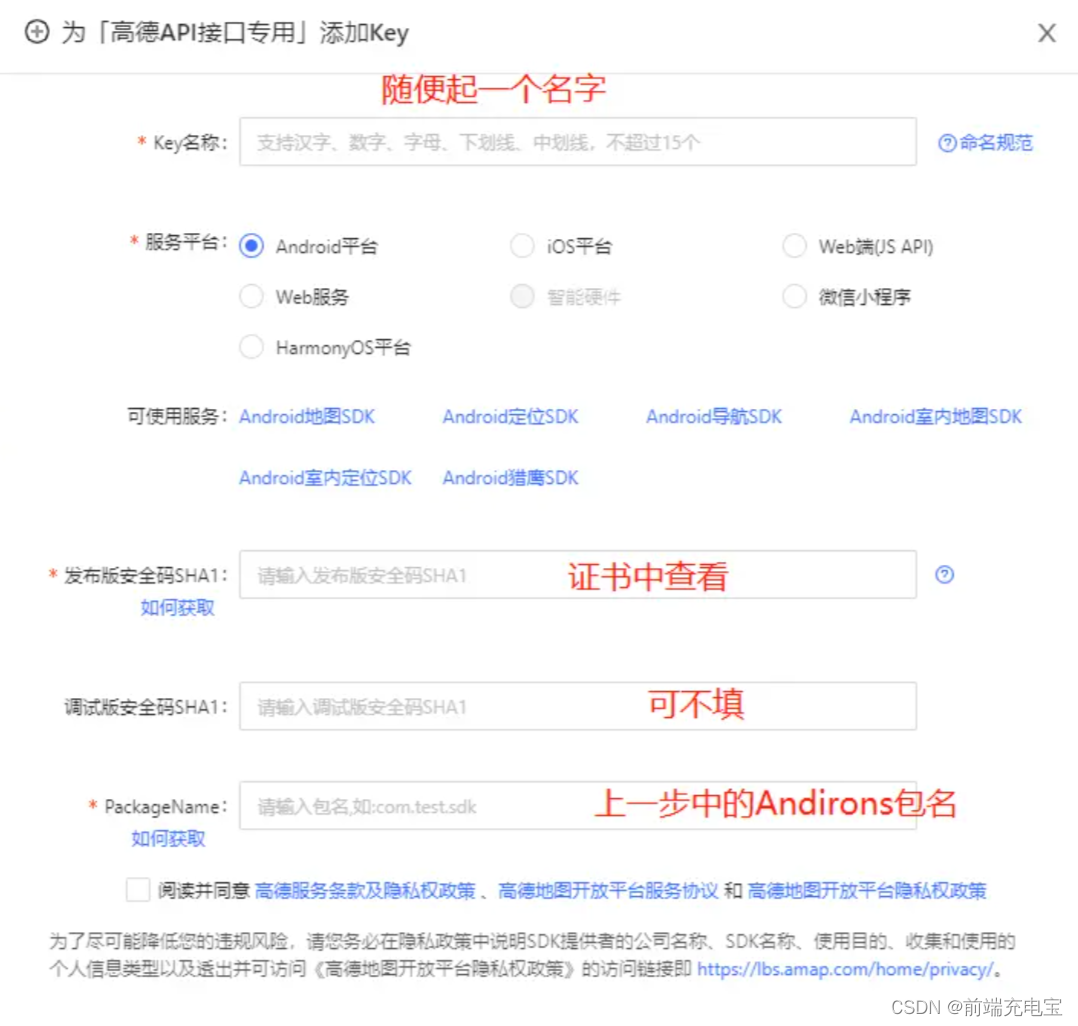Select the Web端(JS API) radio button
The width and height of the screenshot is (1078, 1026).
794,245
